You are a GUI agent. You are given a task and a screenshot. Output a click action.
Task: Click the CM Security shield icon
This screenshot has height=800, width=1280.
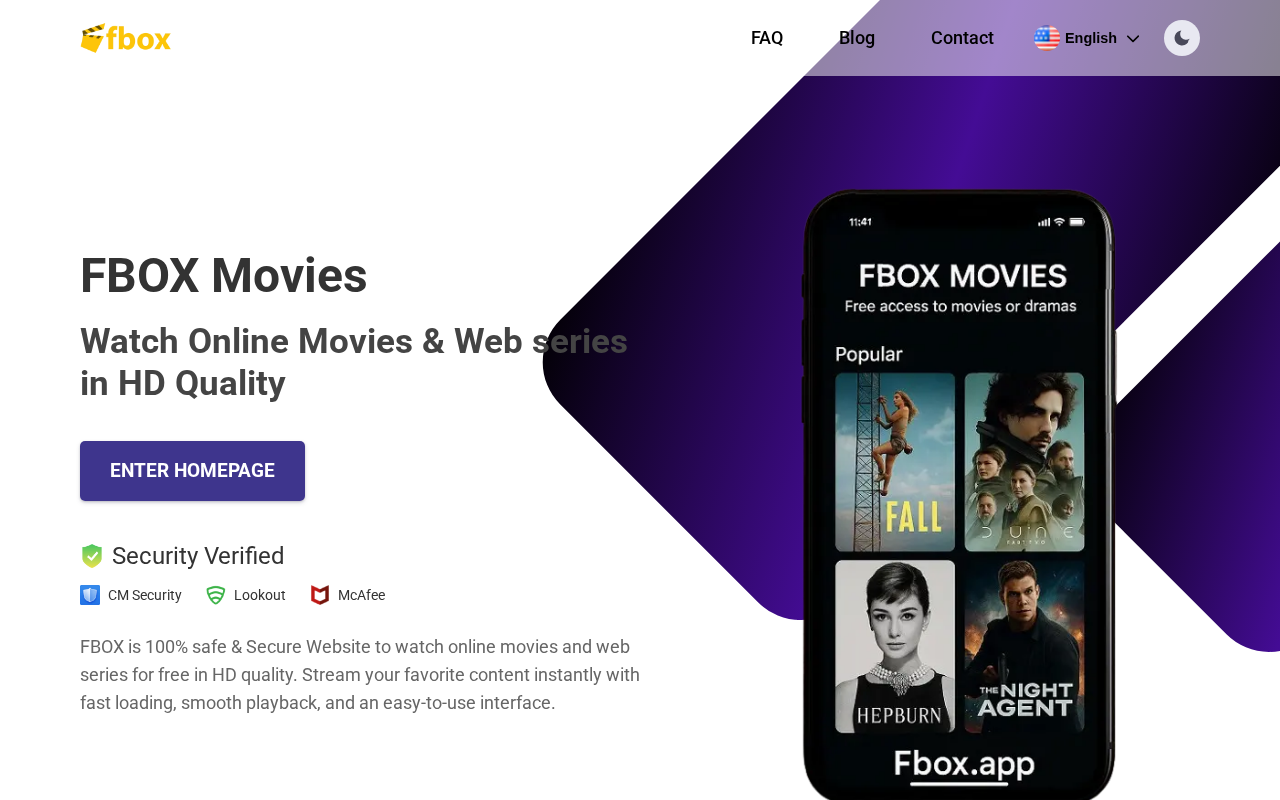point(90,595)
